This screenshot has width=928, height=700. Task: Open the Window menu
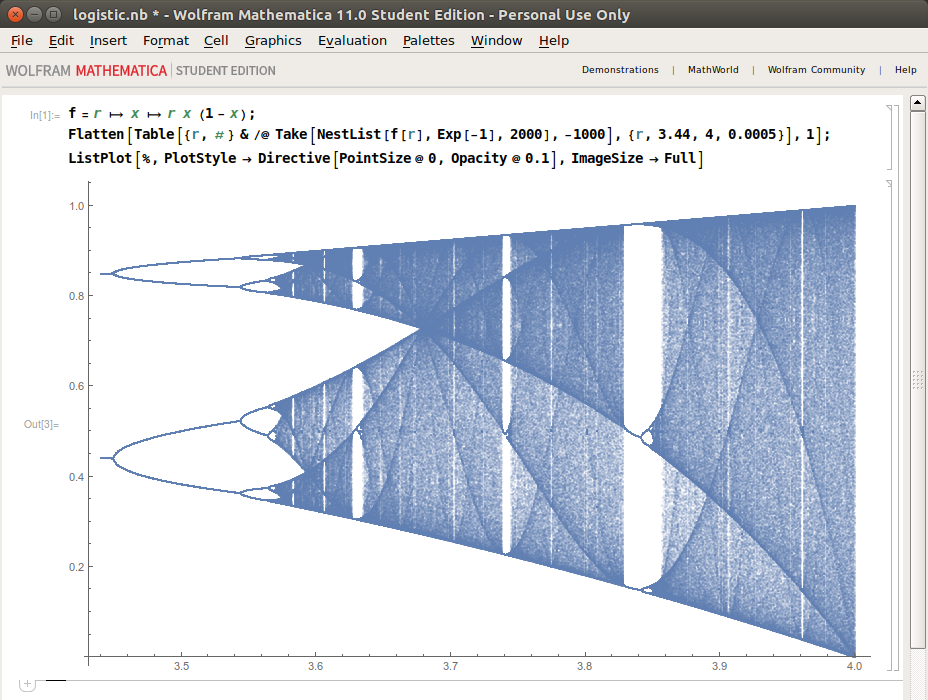pos(497,40)
